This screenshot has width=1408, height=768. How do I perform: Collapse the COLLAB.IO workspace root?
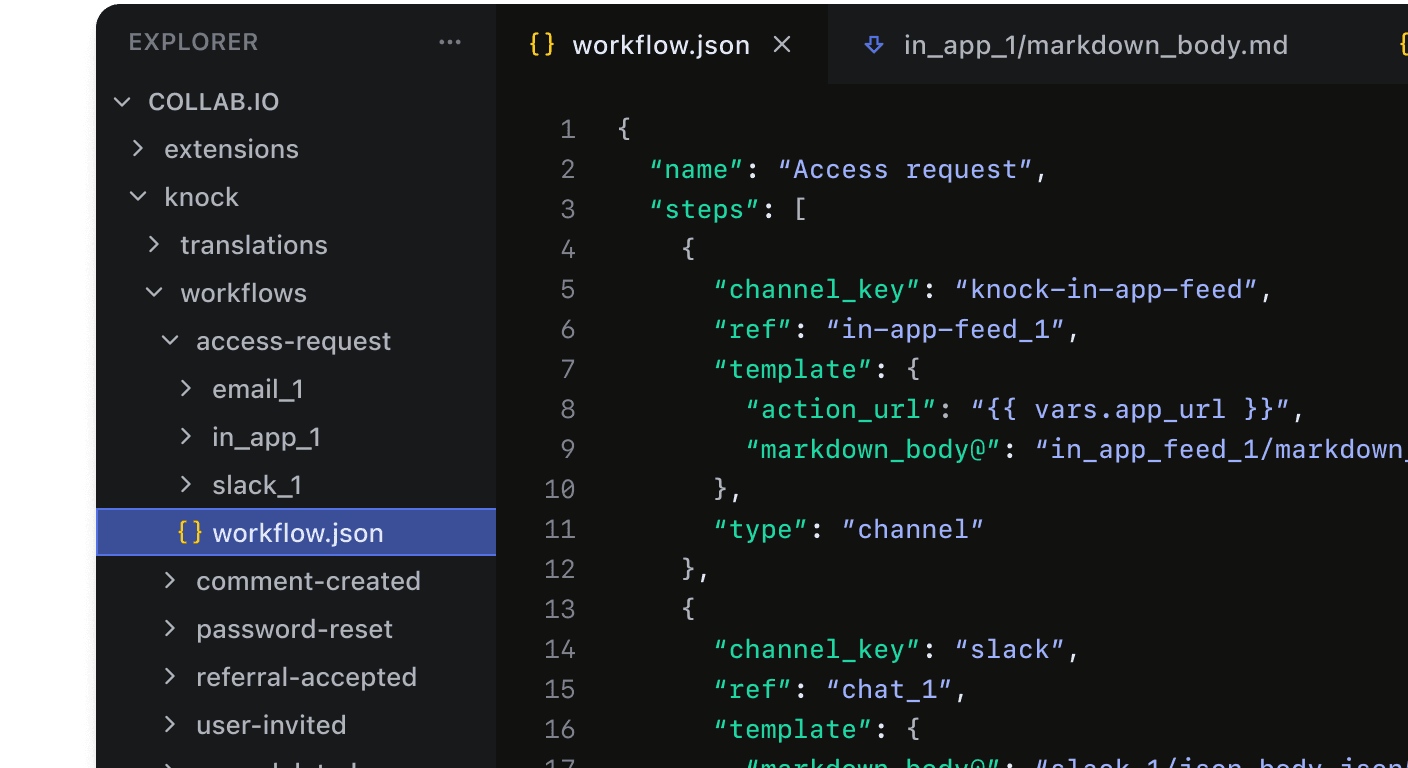[121, 101]
